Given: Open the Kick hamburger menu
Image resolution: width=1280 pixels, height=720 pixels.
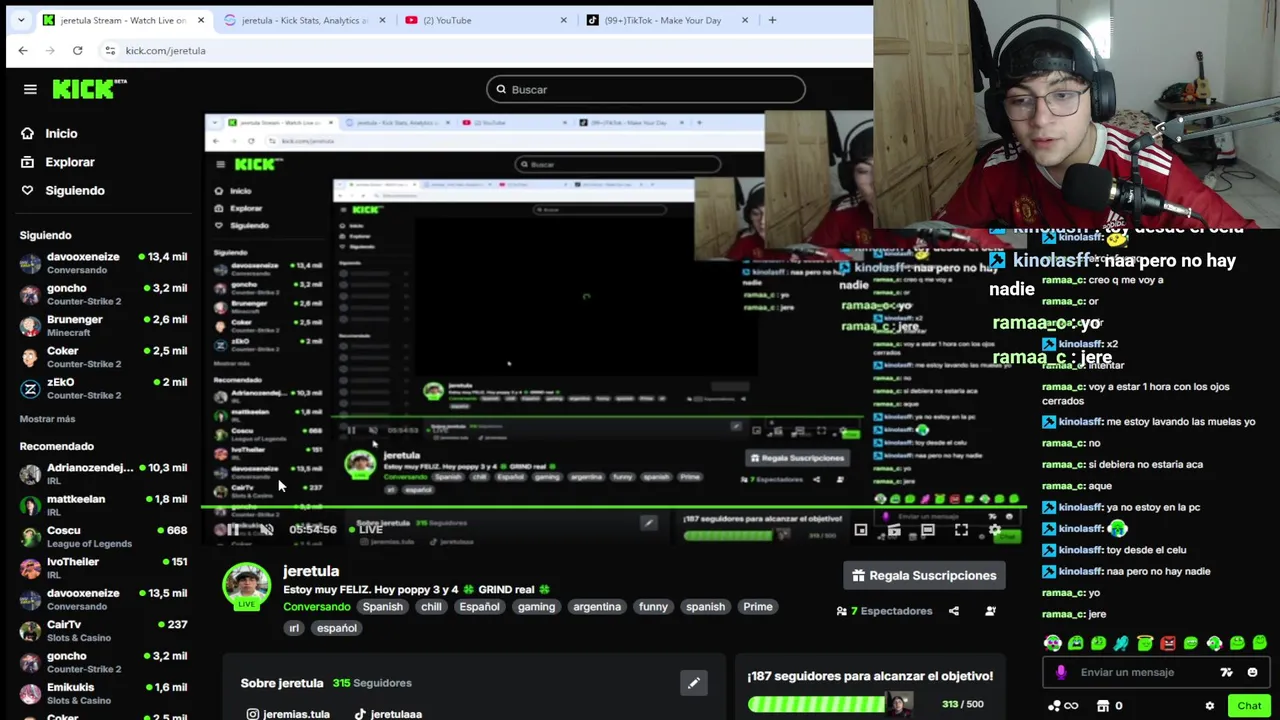Looking at the screenshot, I should [x=30, y=89].
